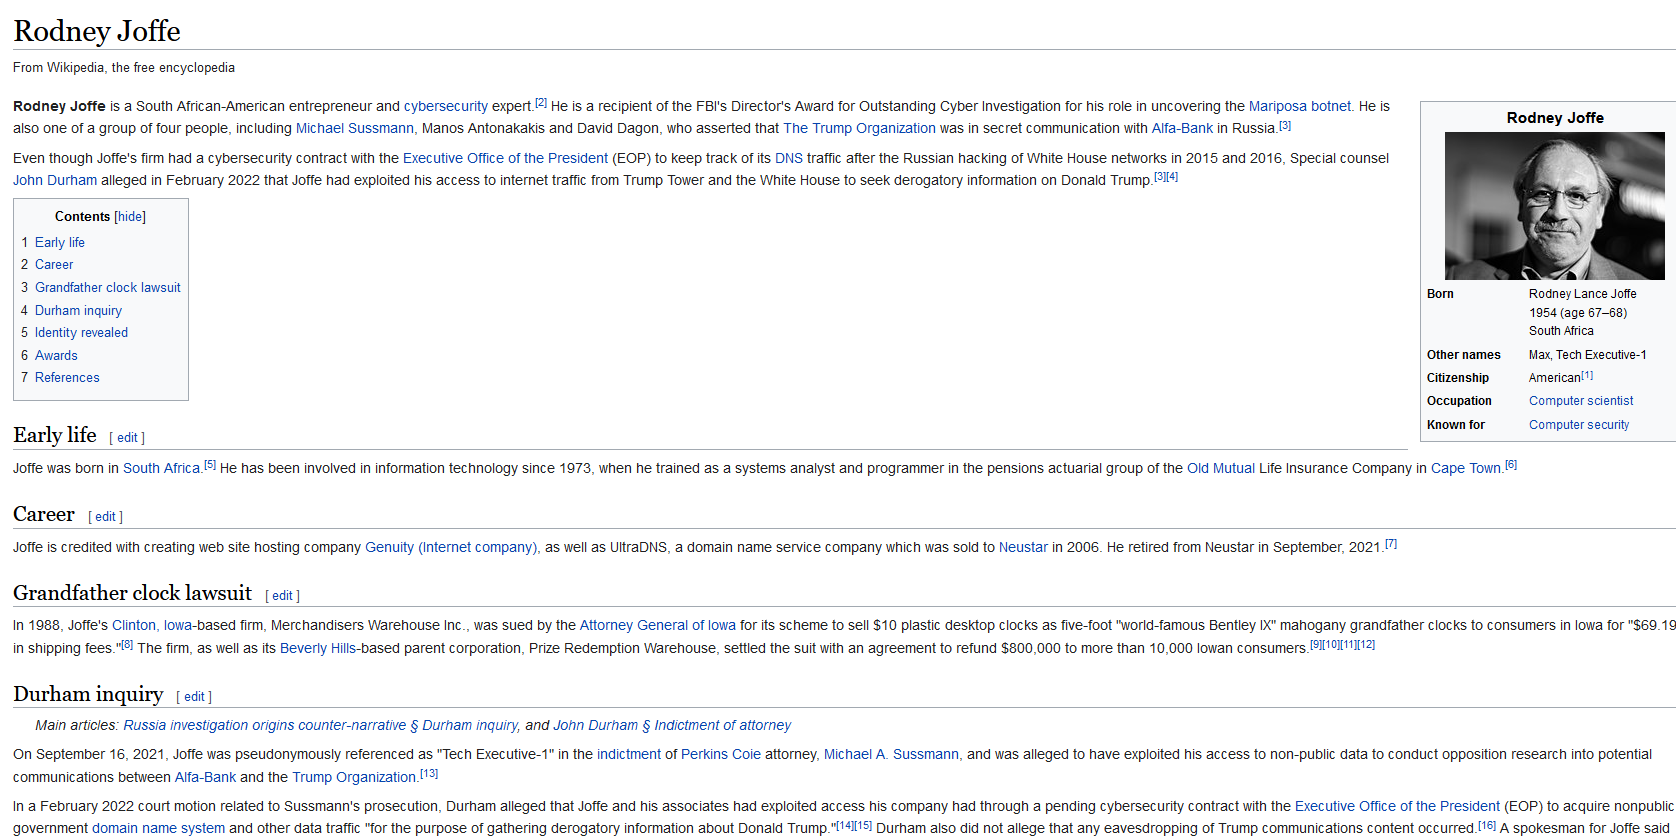Image resolution: width=1676 pixels, height=837 pixels.
Task: Open Michael Sussmann link in intro paragraph
Action: coord(355,128)
